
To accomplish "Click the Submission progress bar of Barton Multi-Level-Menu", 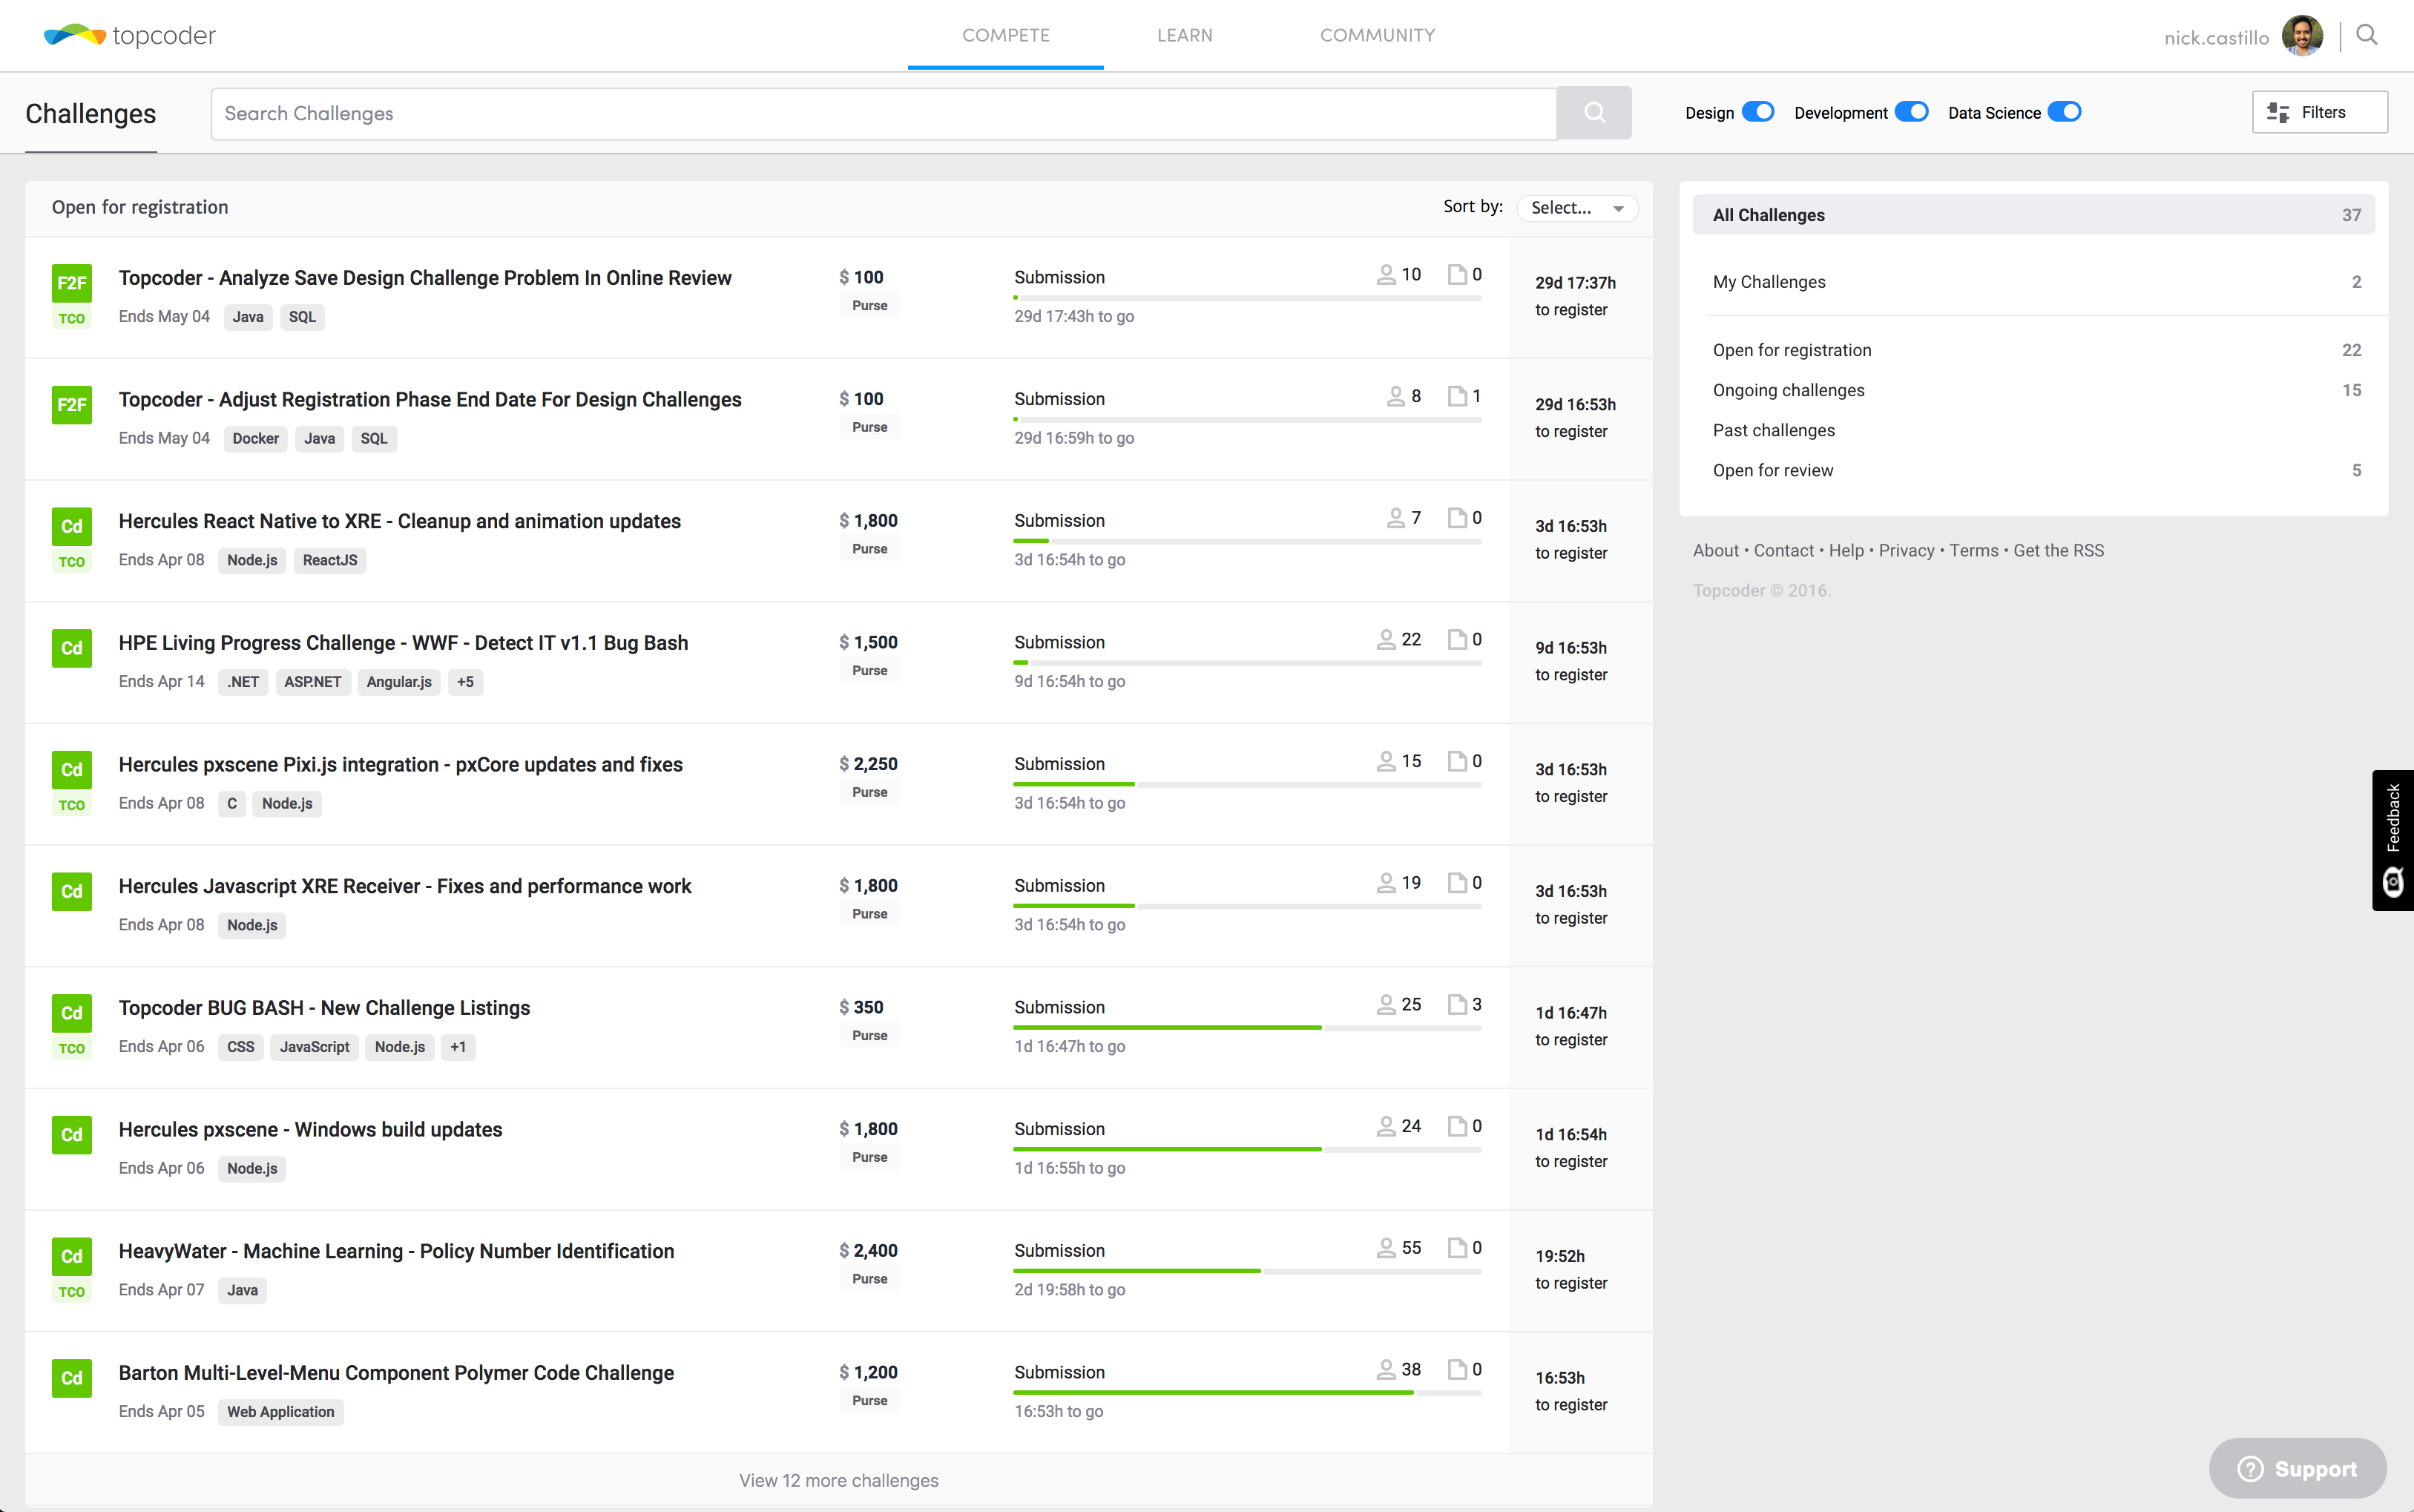I will (x=1247, y=1392).
